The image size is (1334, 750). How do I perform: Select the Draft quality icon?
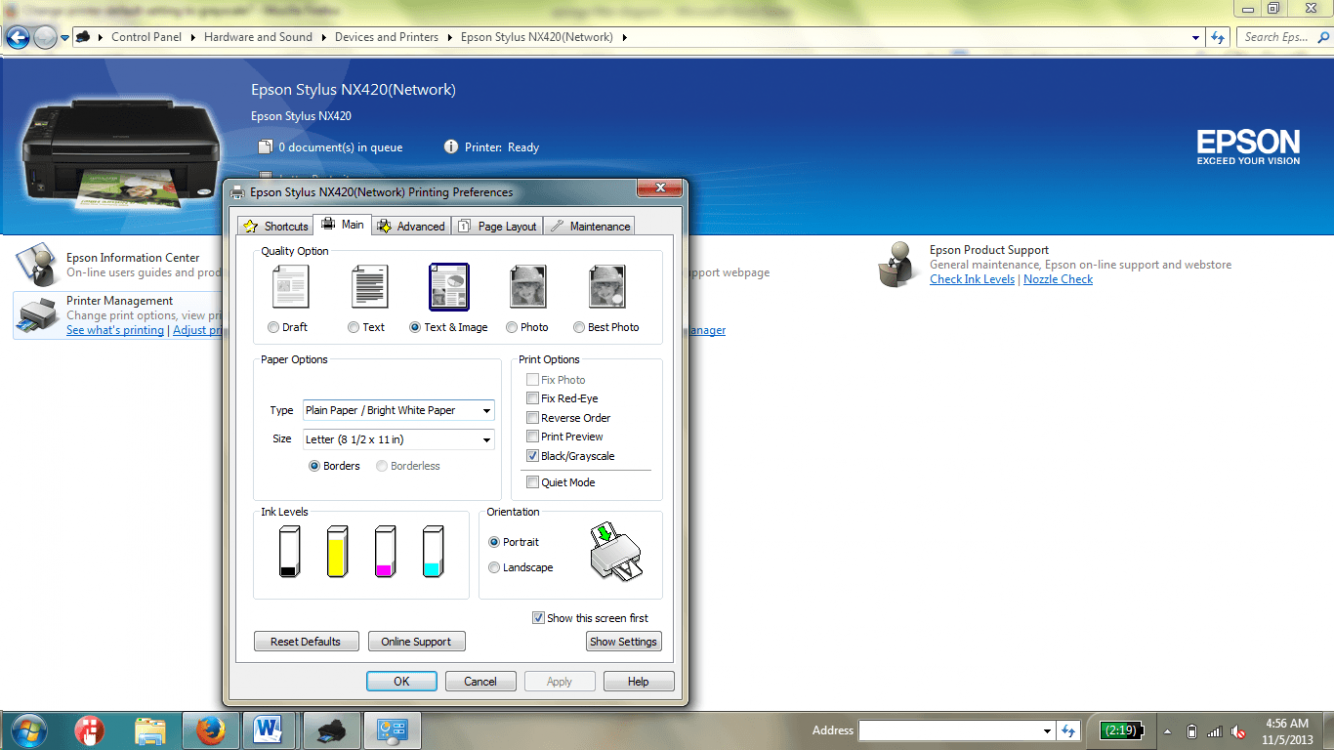coord(290,287)
